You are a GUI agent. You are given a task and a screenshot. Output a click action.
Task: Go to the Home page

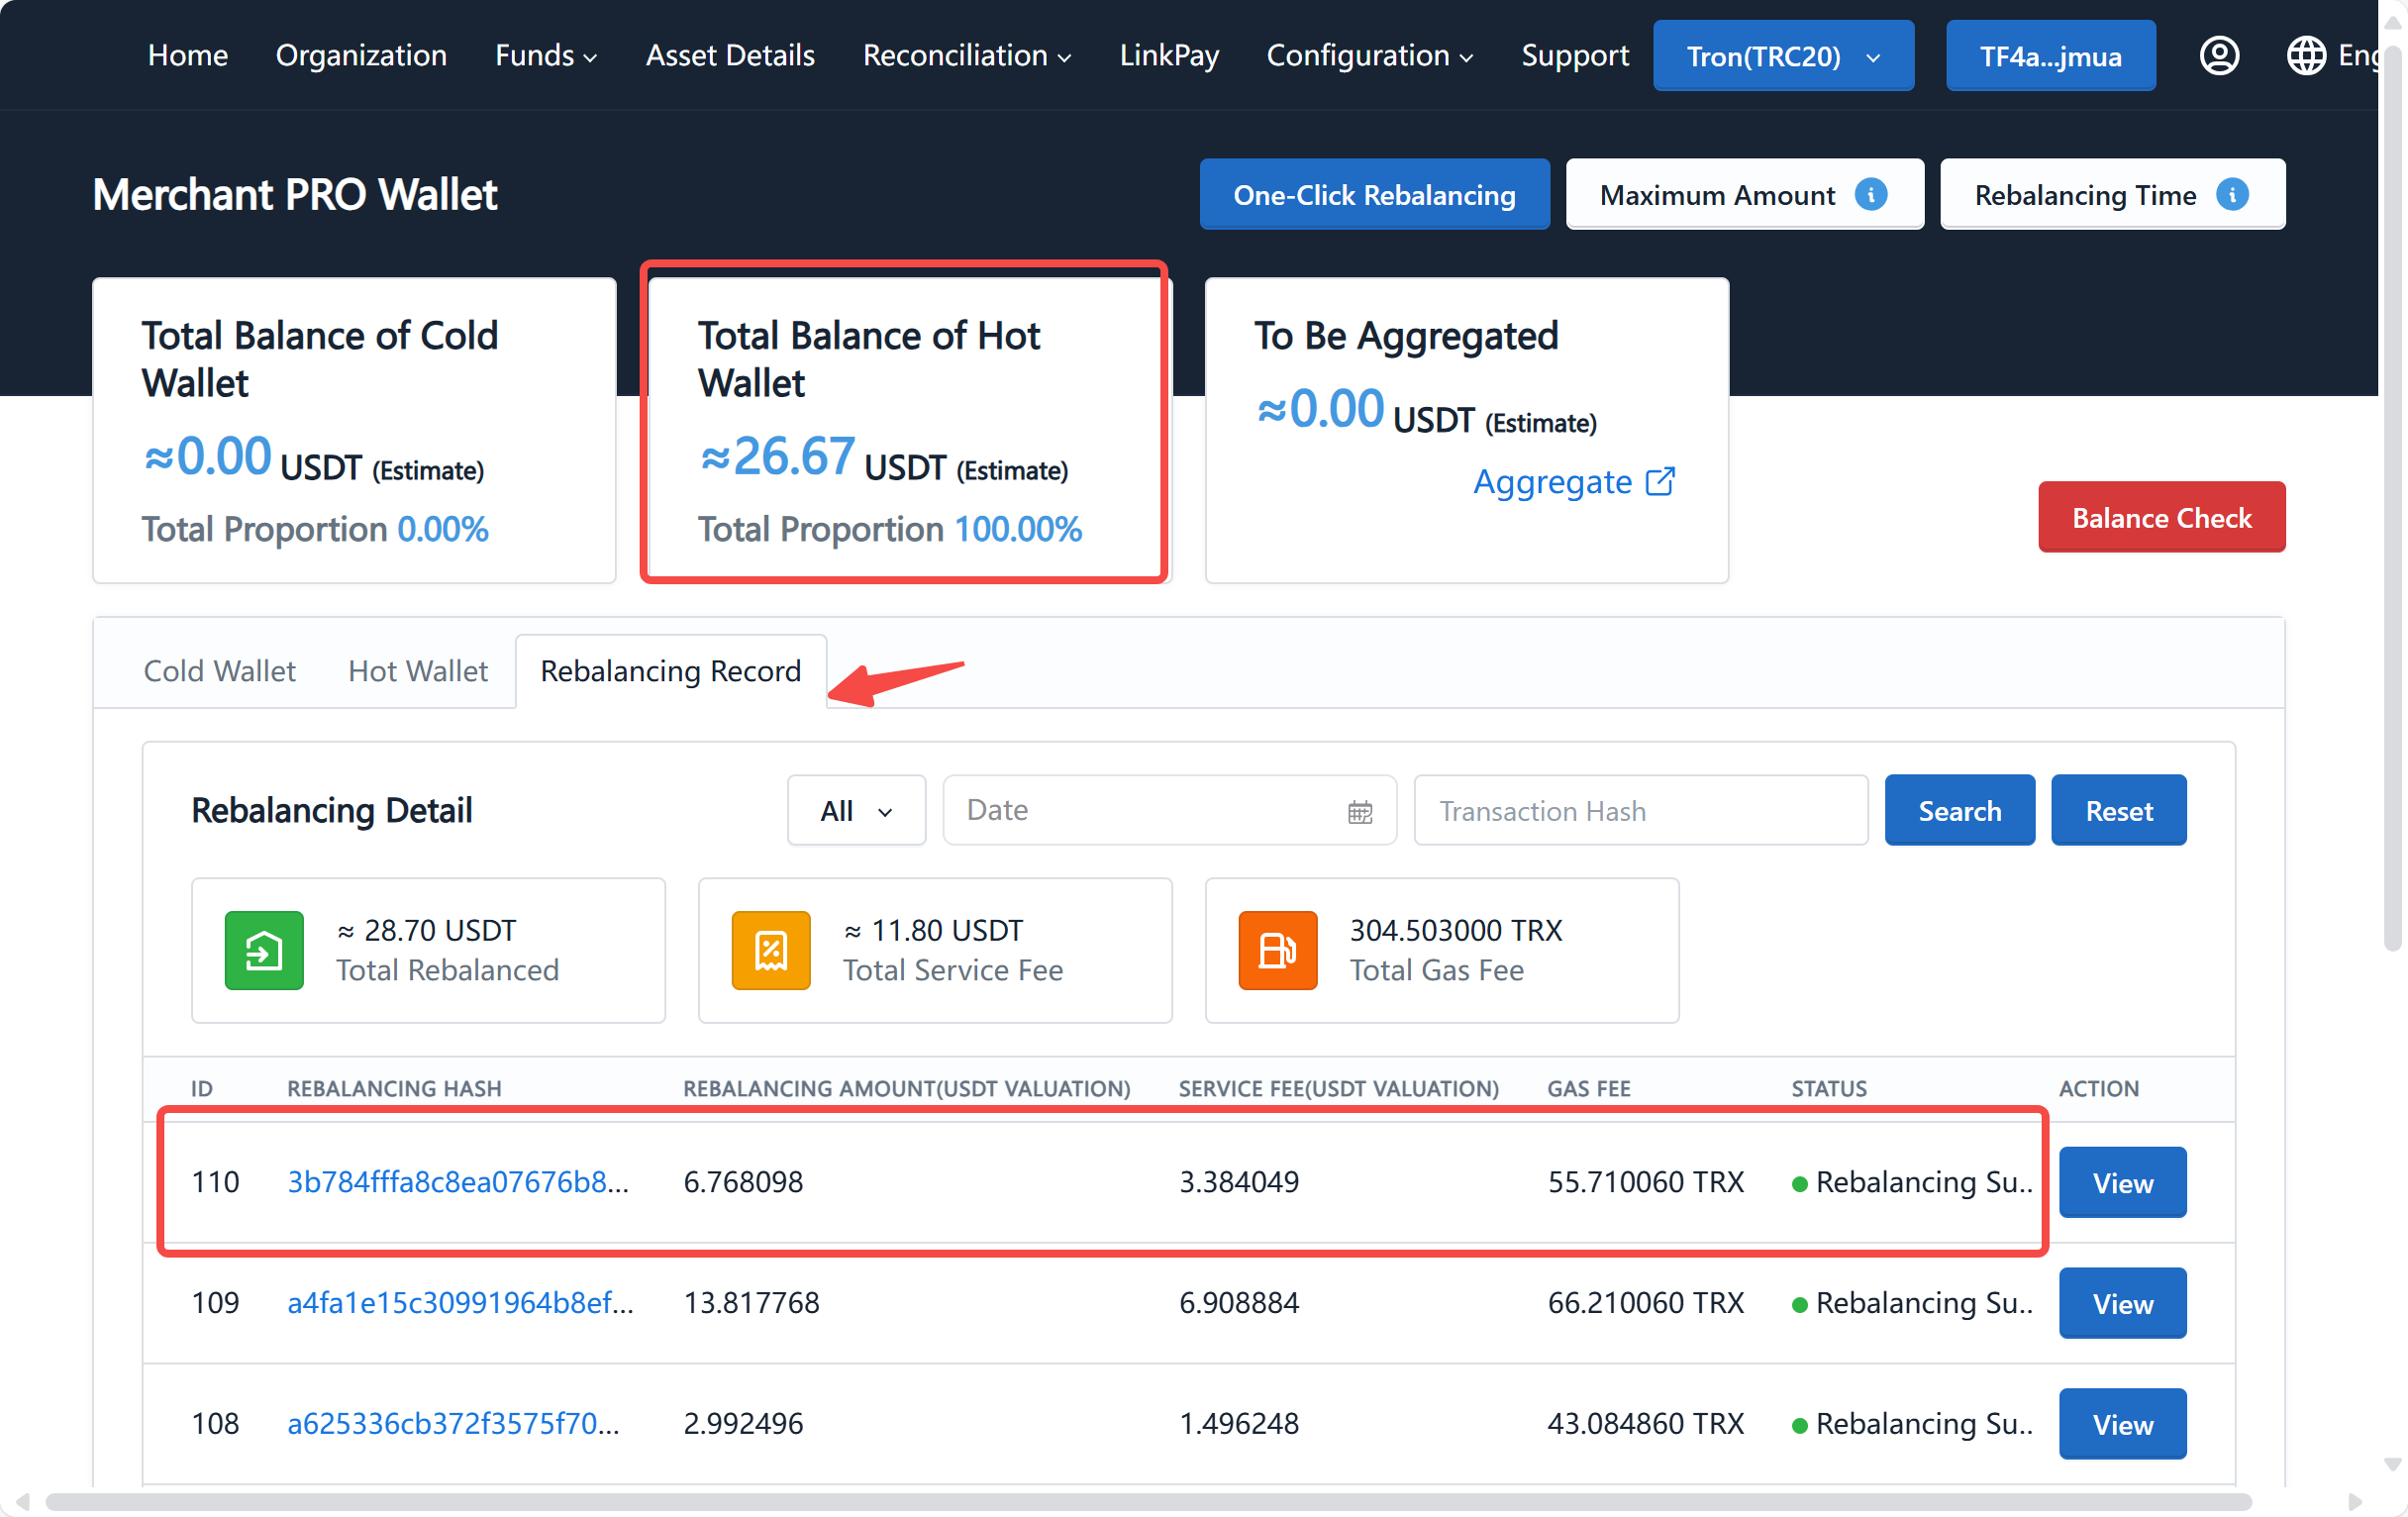tap(187, 56)
